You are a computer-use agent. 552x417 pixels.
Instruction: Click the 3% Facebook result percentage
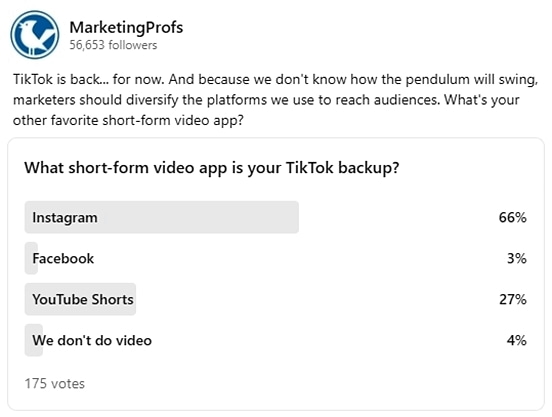[516, 259]
